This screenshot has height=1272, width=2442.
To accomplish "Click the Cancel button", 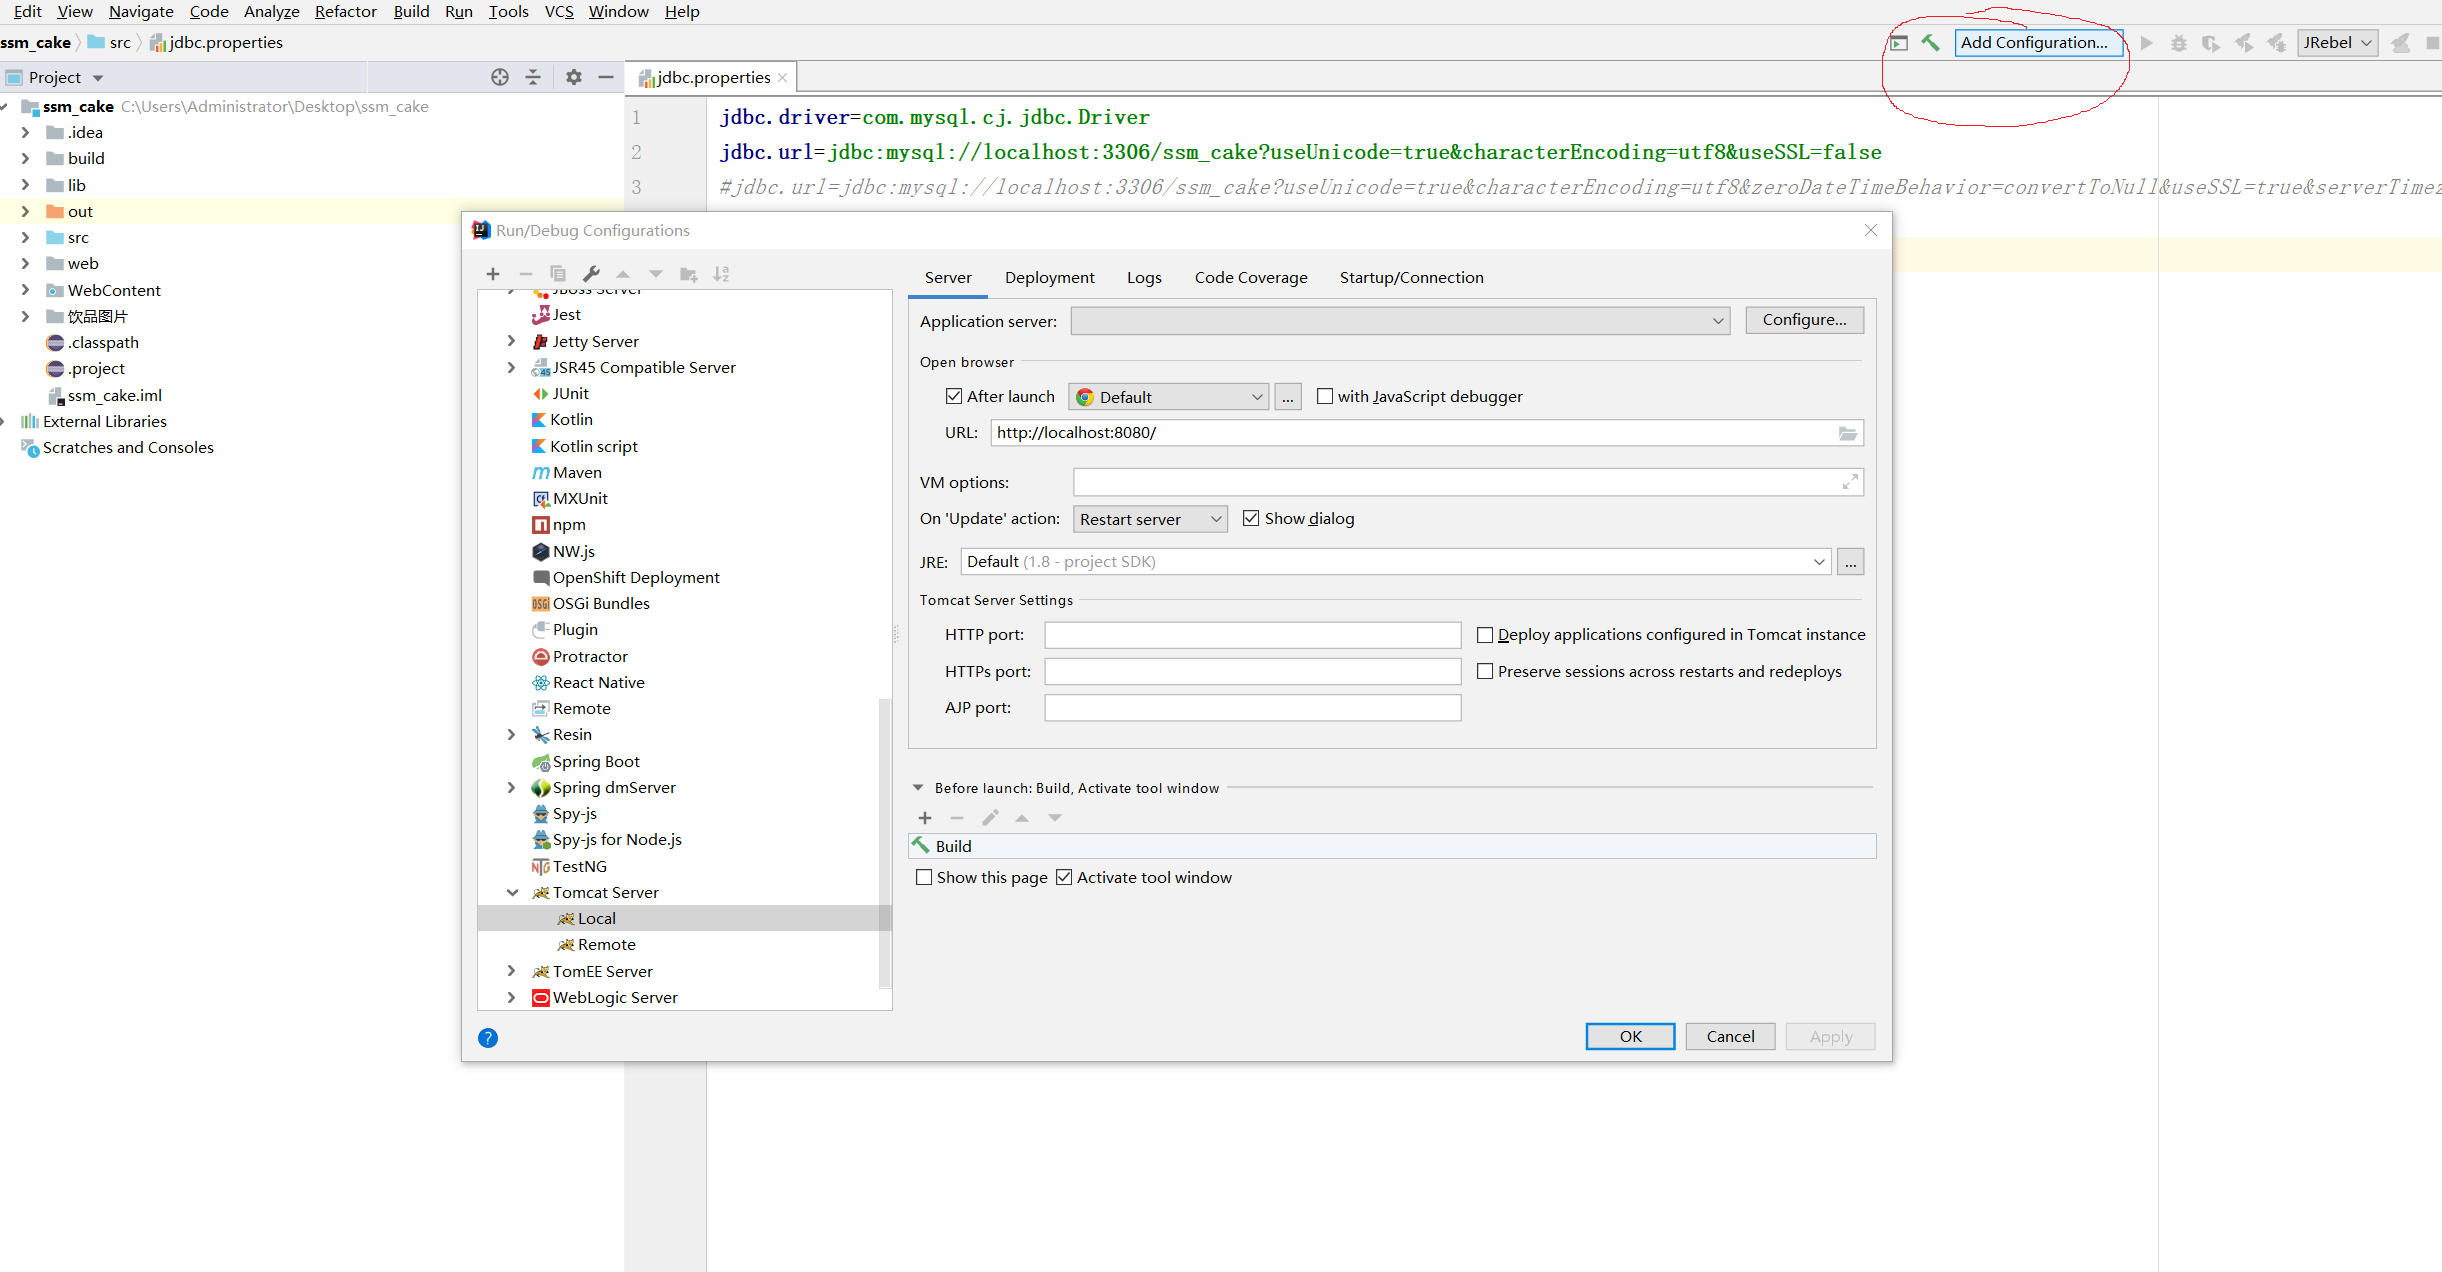I will [x=1730, y=1037].
